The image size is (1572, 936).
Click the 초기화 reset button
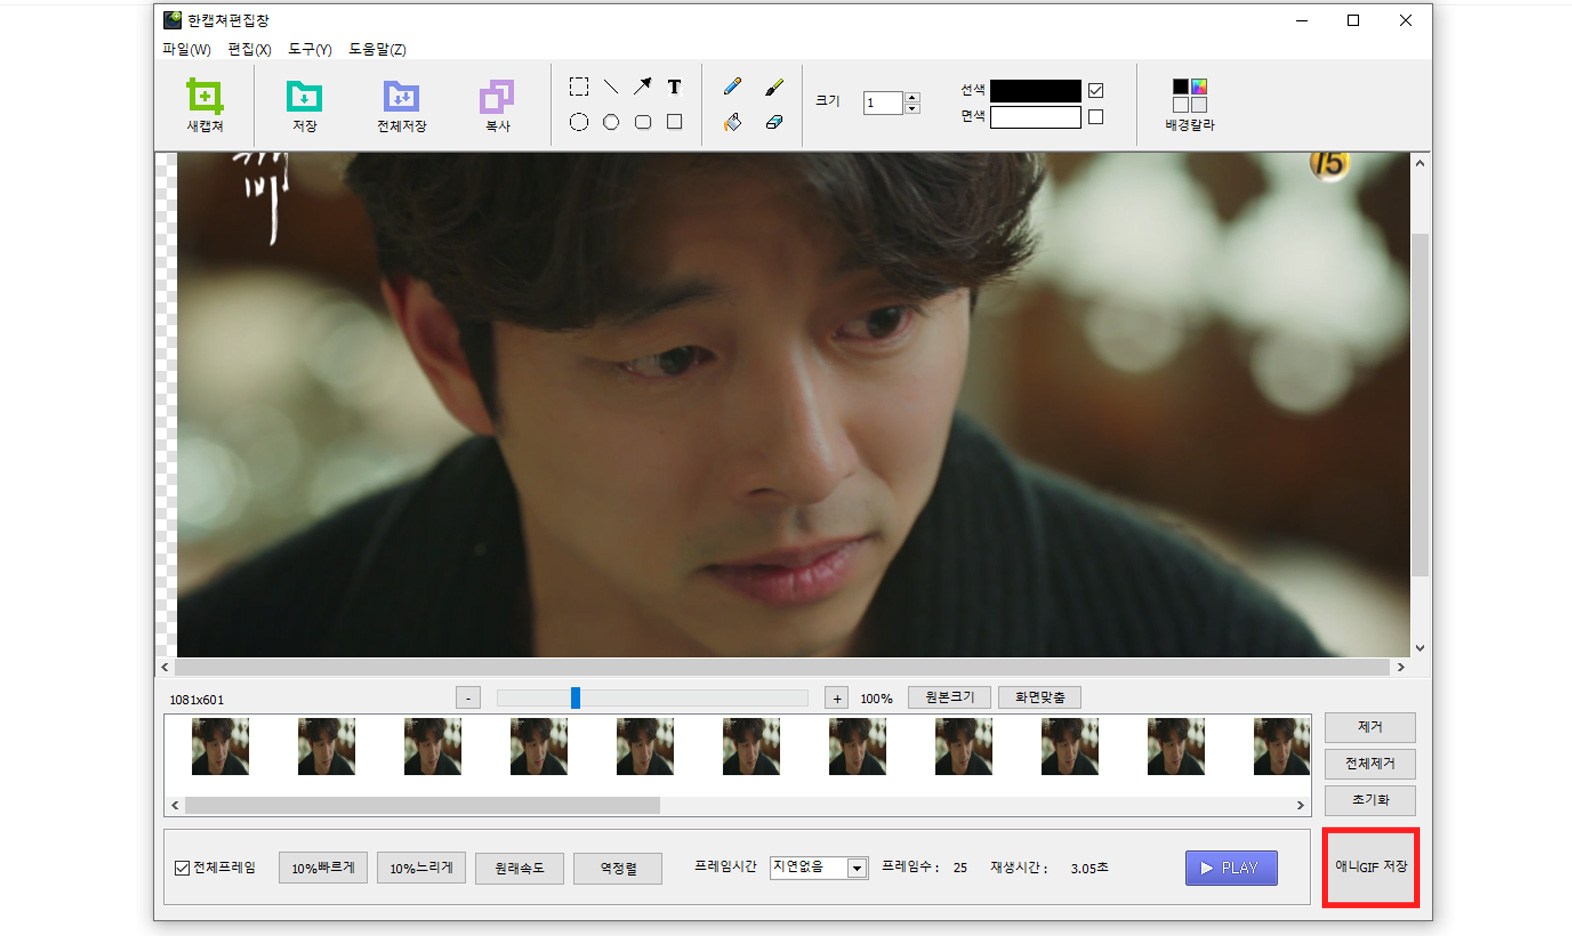[1370, 800]
